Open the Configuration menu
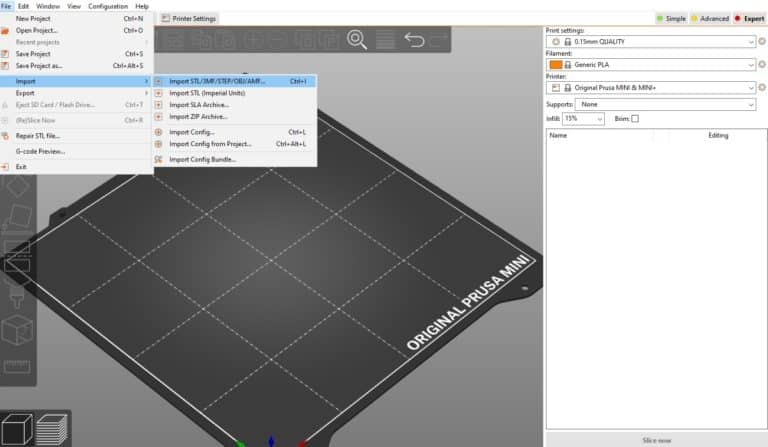 pyautogui.click(x=108, y=6)
